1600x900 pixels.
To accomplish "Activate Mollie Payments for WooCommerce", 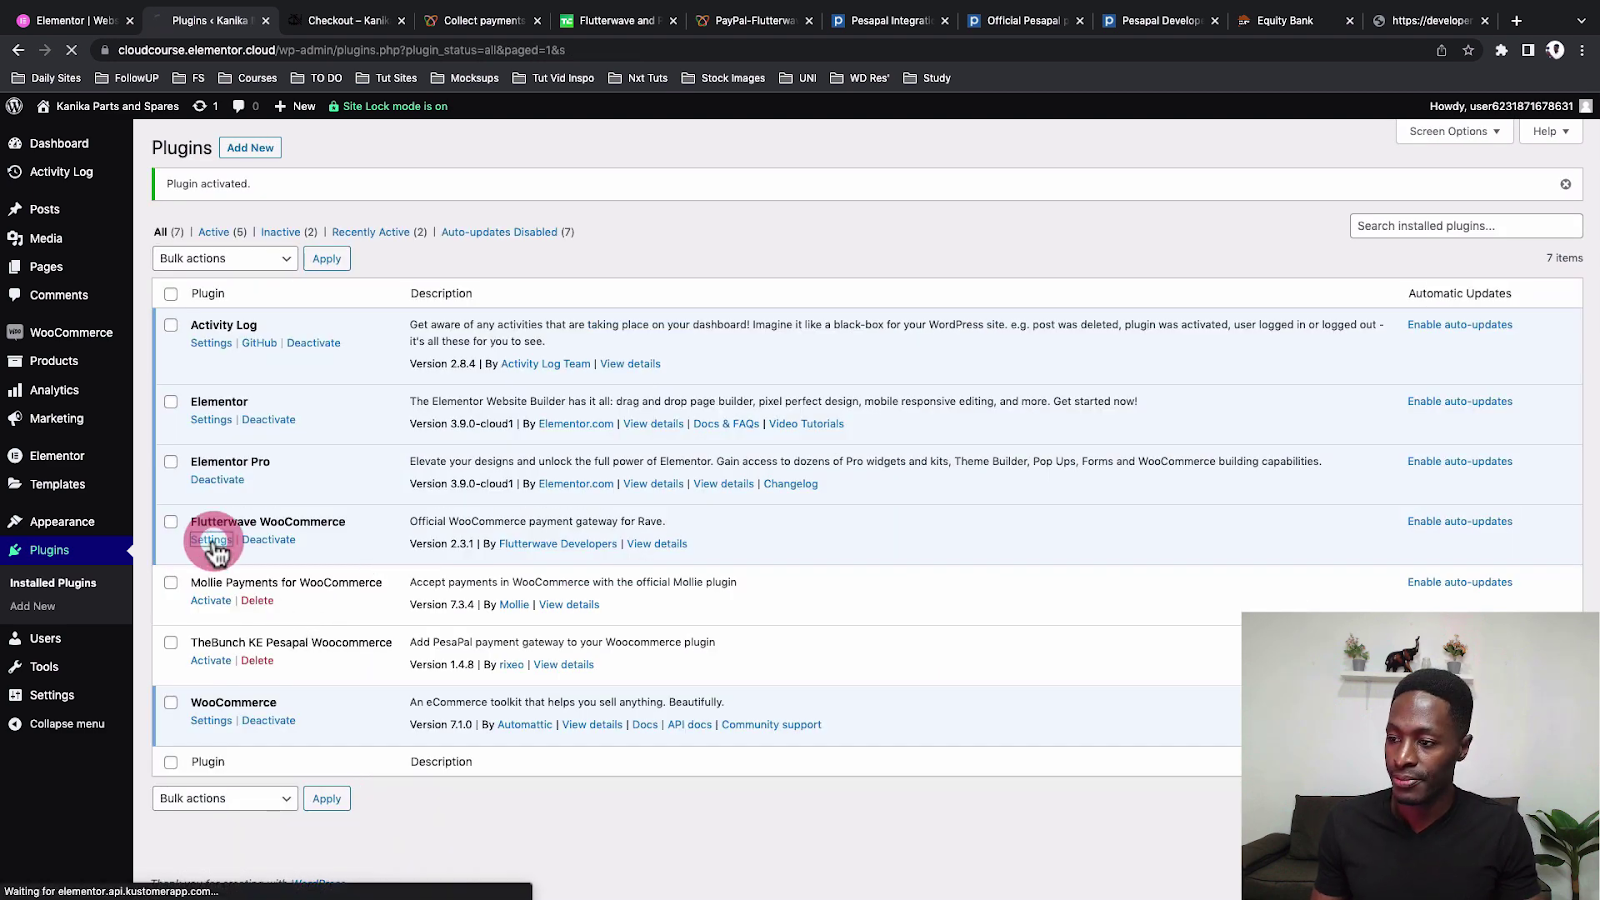I will 211,601.
